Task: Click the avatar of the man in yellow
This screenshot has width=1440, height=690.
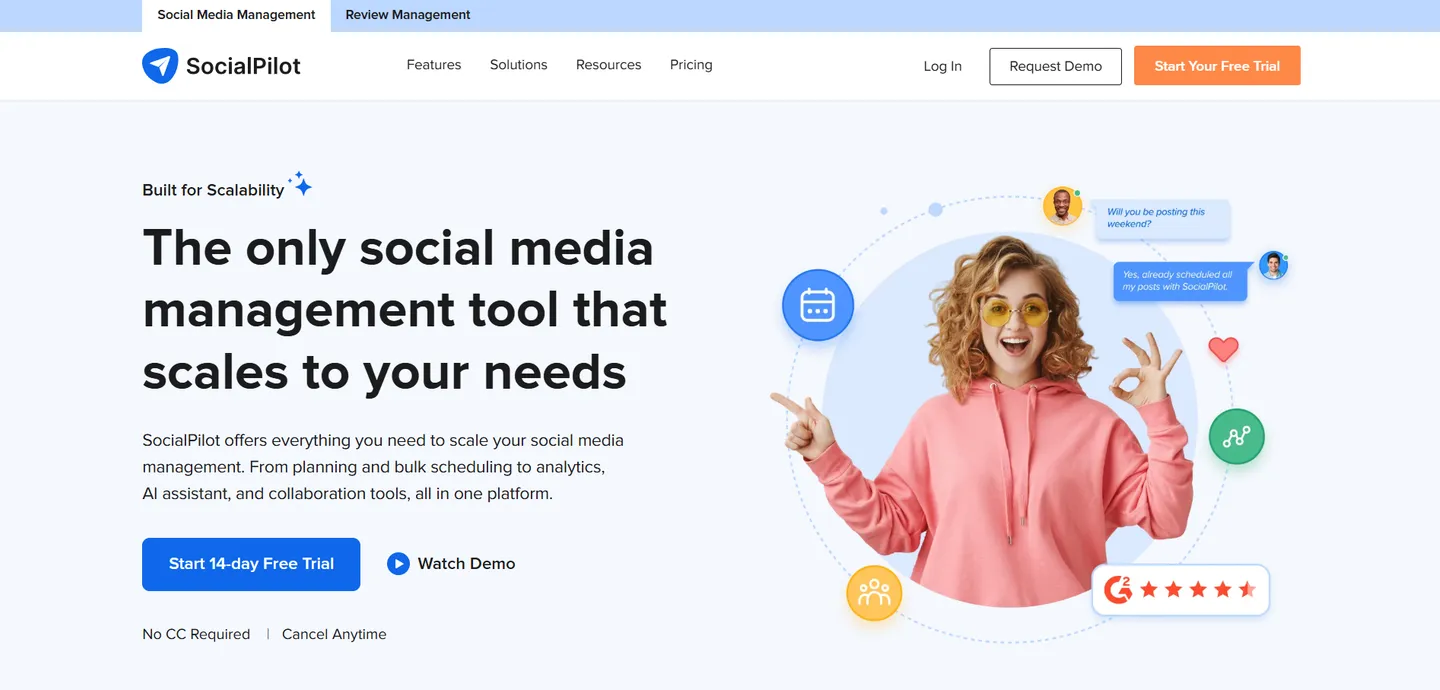Action: (1062, 206)
